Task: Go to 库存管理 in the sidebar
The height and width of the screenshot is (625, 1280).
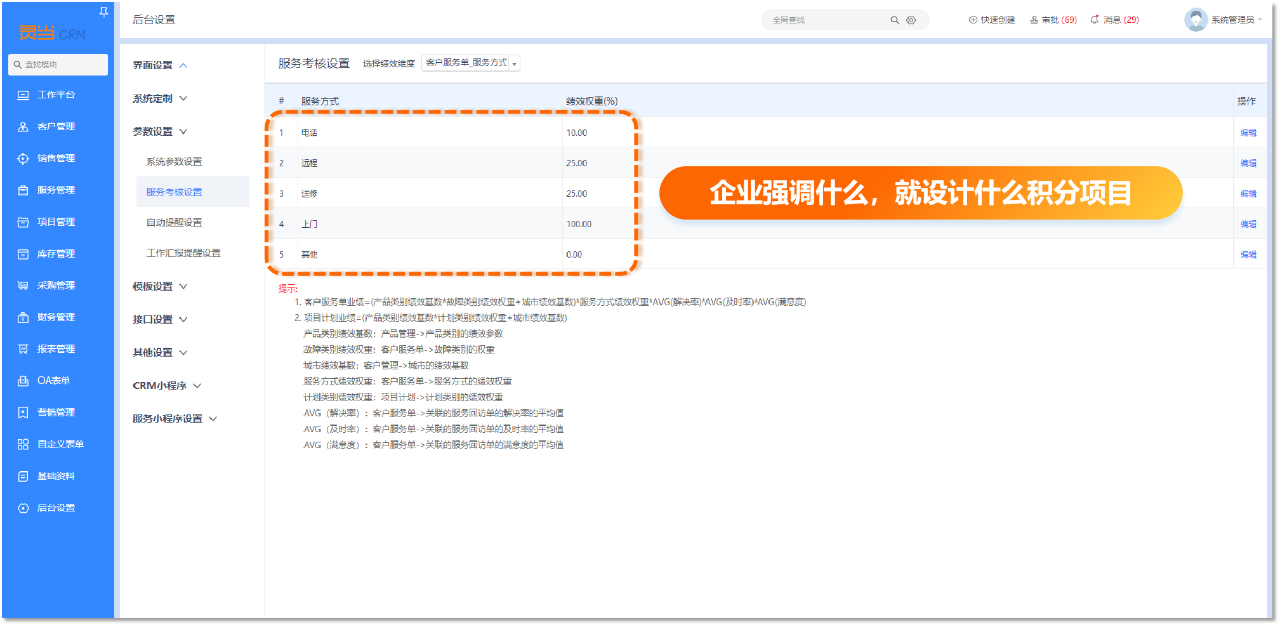Action: [56, 254]
